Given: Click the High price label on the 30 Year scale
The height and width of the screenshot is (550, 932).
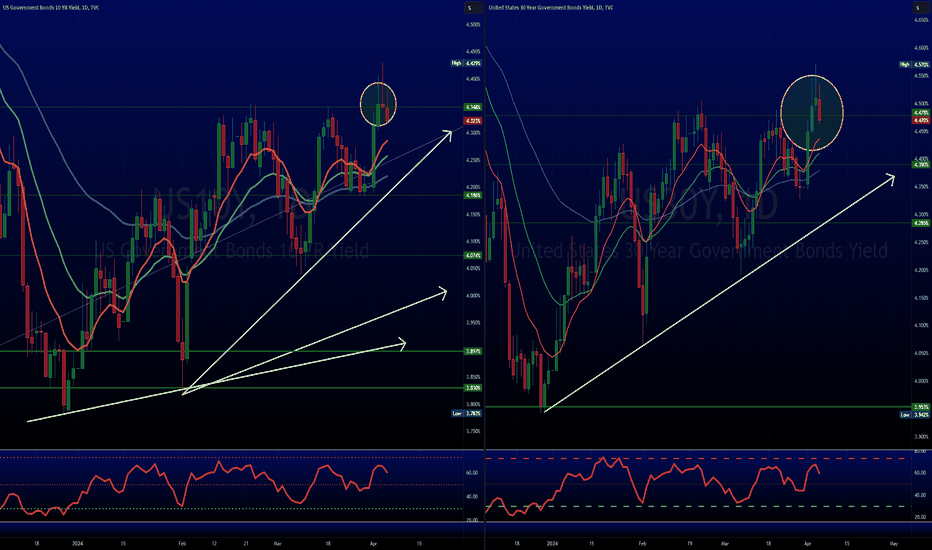Looking at the screenshot, I should tap(915, 64).
